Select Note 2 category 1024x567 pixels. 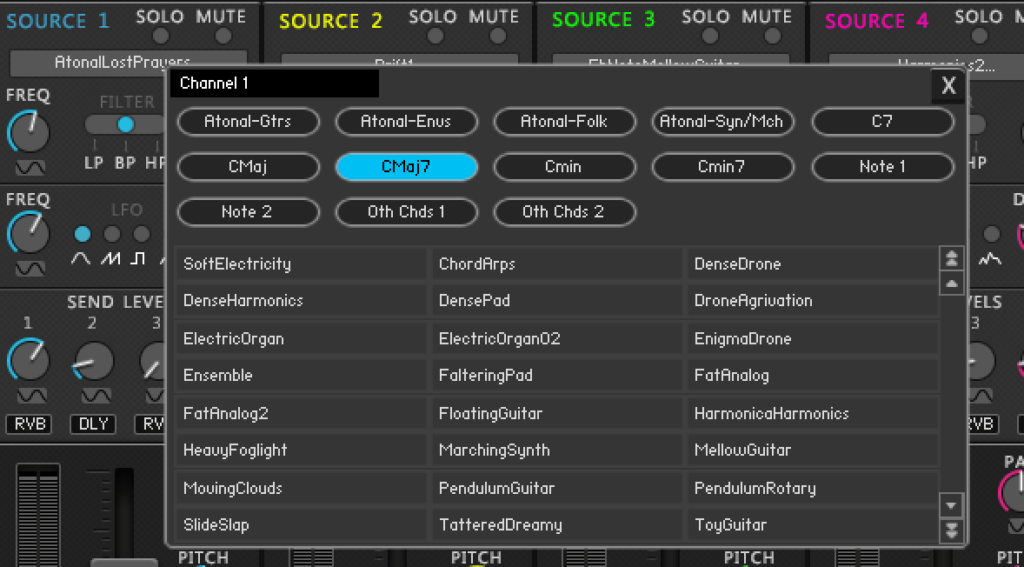point(248,212)
